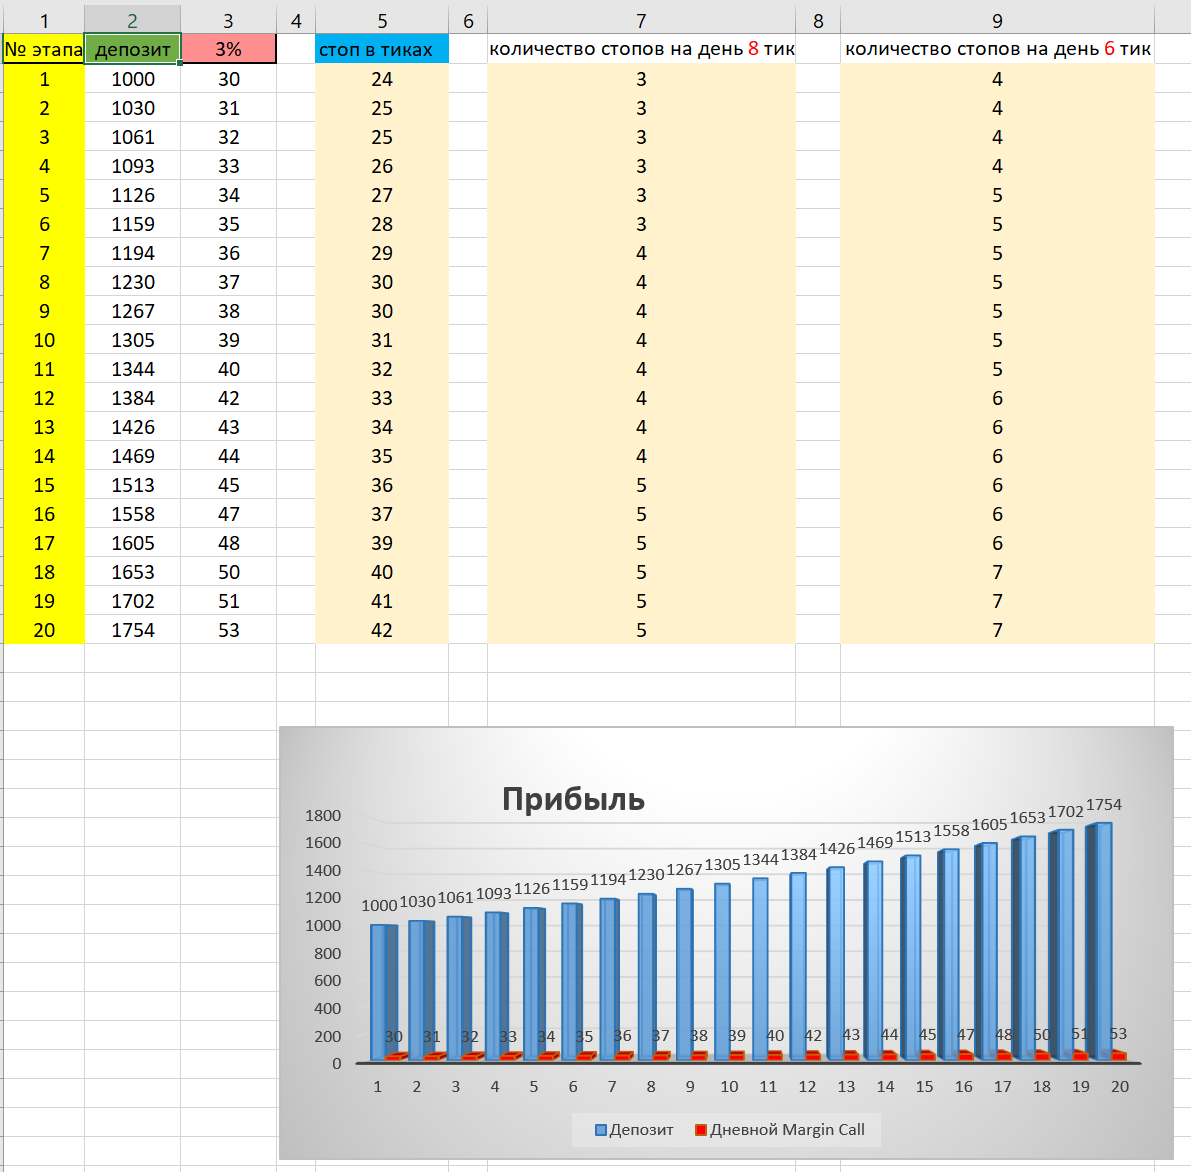1191x1172 pixels.
Task: Click the blue 'стоп в тиках' header cell
Action: (x=381, y=49)
